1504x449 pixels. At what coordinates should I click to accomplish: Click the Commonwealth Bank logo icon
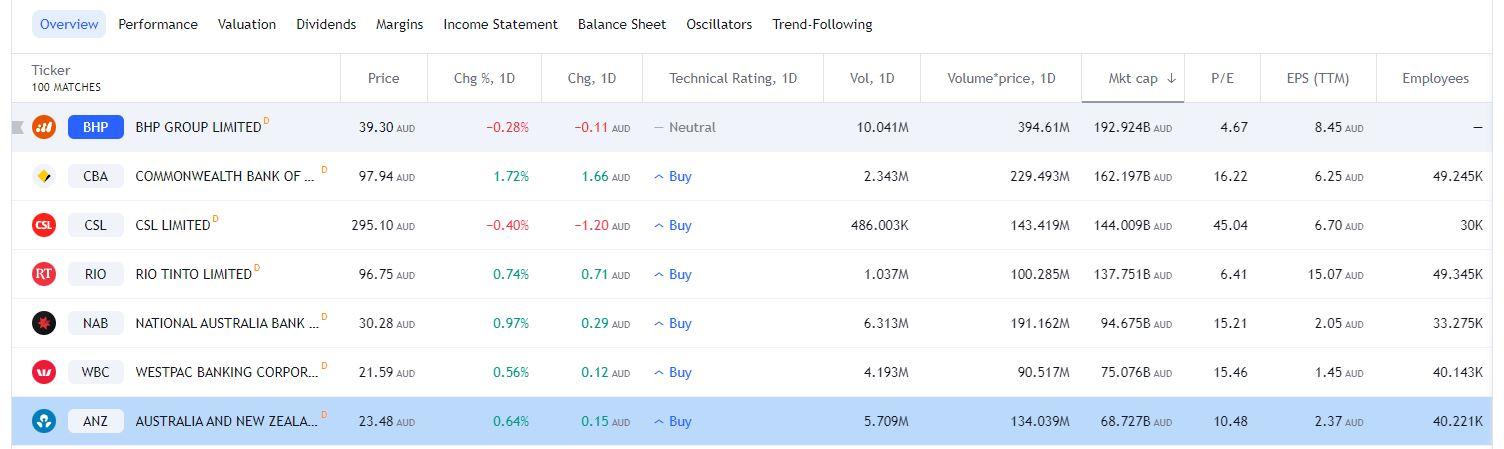tap(44, 176)
